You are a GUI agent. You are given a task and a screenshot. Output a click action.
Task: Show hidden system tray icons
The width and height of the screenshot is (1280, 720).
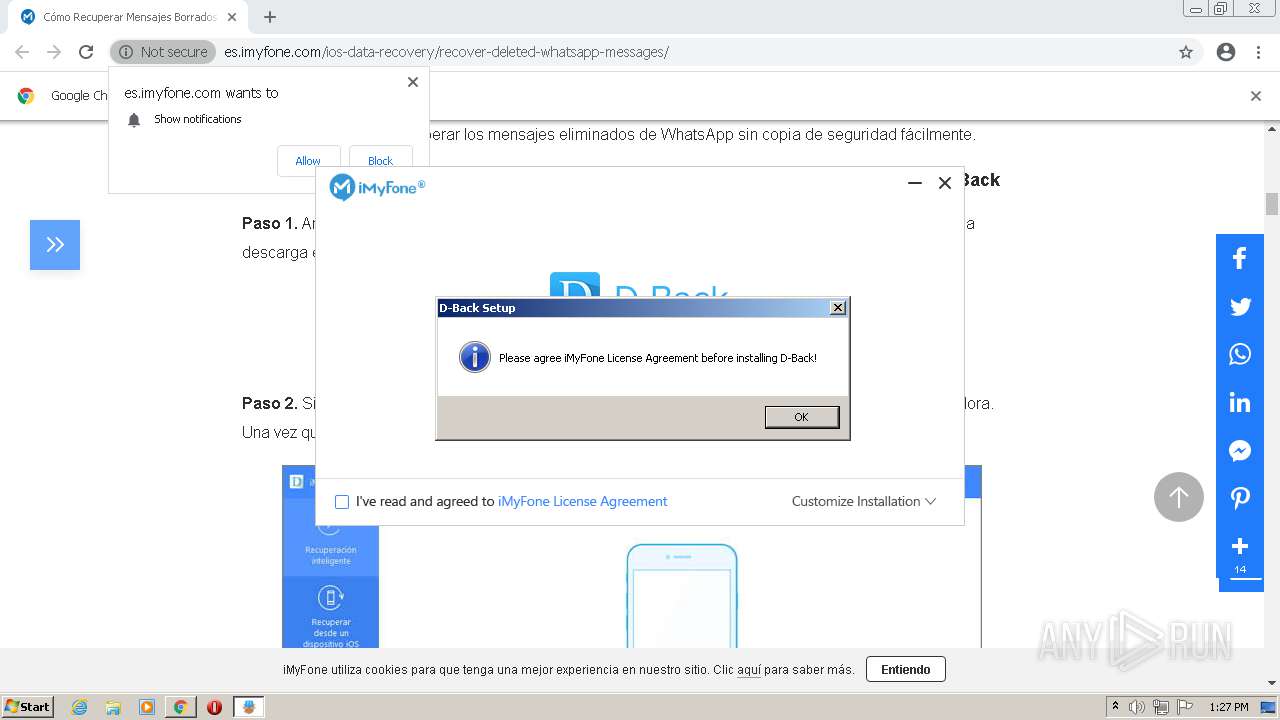tap(1115, 707)
